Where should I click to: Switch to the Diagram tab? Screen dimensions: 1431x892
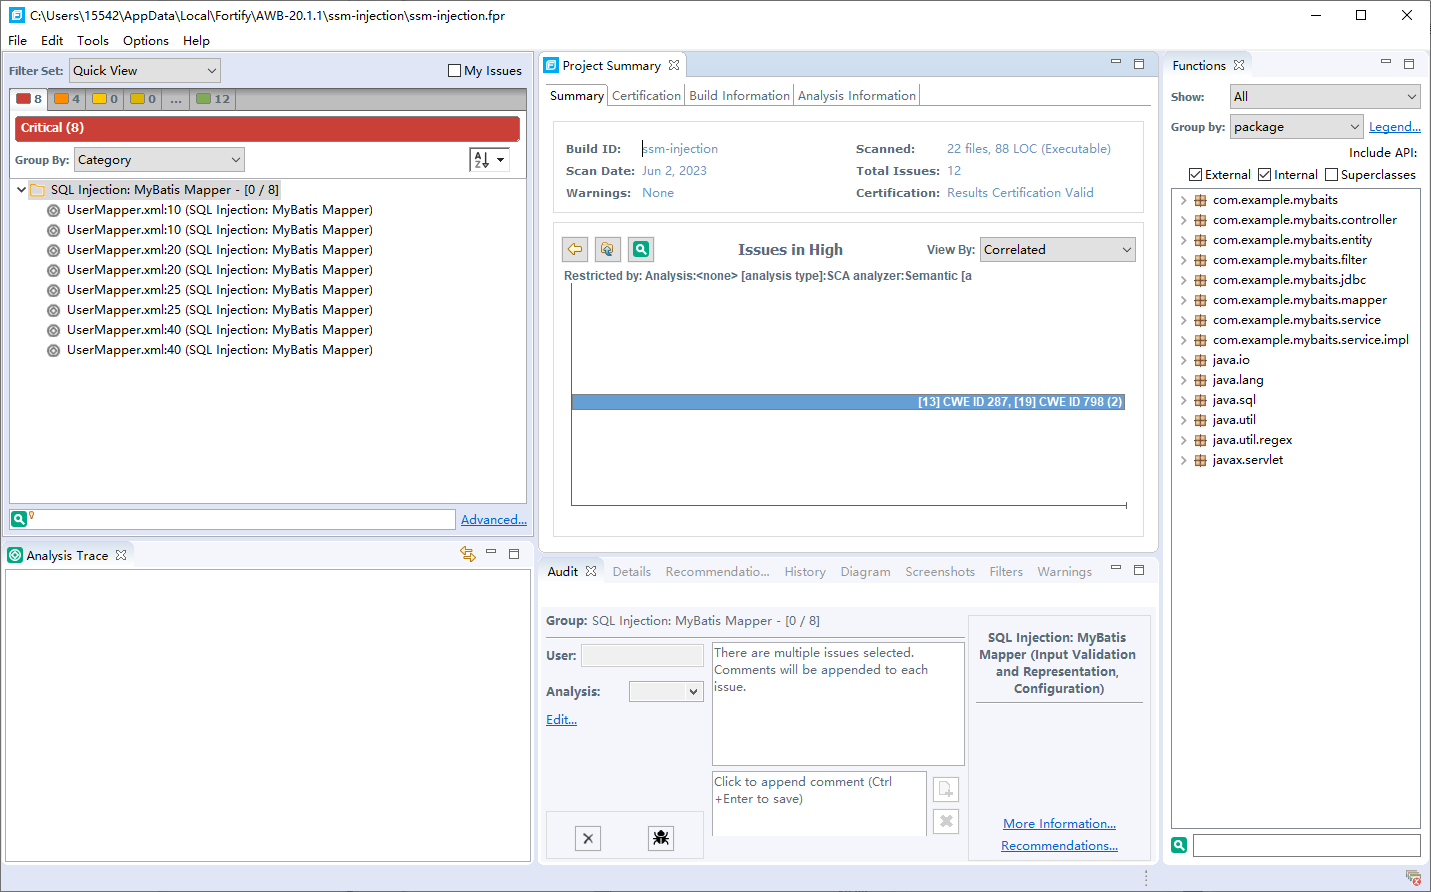865,572
